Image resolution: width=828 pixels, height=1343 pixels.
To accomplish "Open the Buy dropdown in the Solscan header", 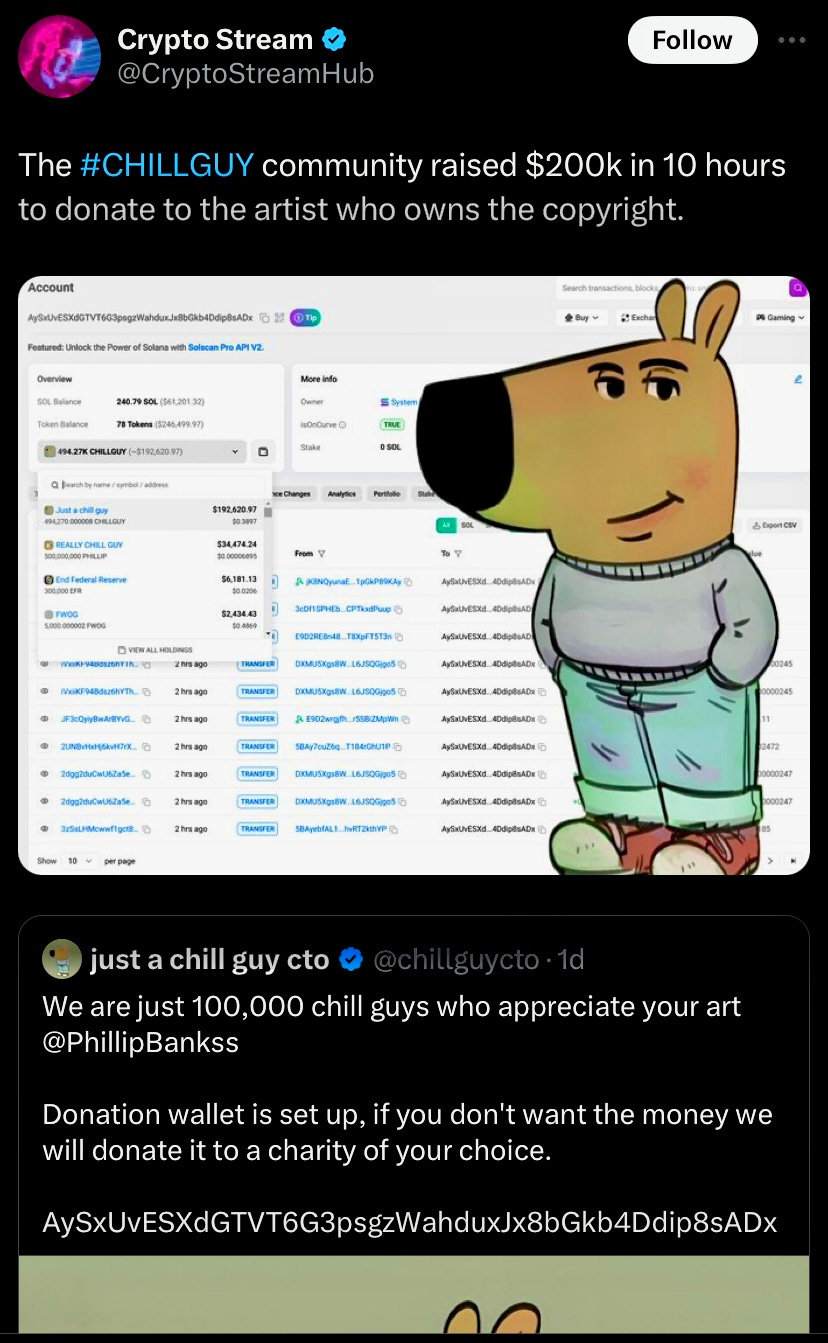I will pyautogui.click(x=582, y=317).
